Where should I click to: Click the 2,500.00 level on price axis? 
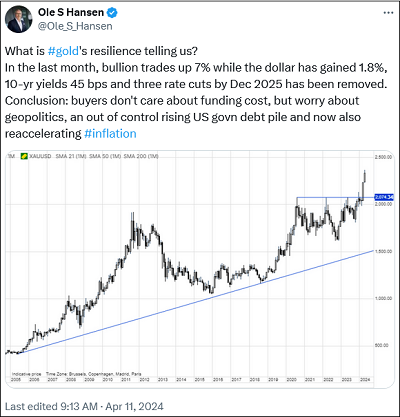[x=383, y=157]
